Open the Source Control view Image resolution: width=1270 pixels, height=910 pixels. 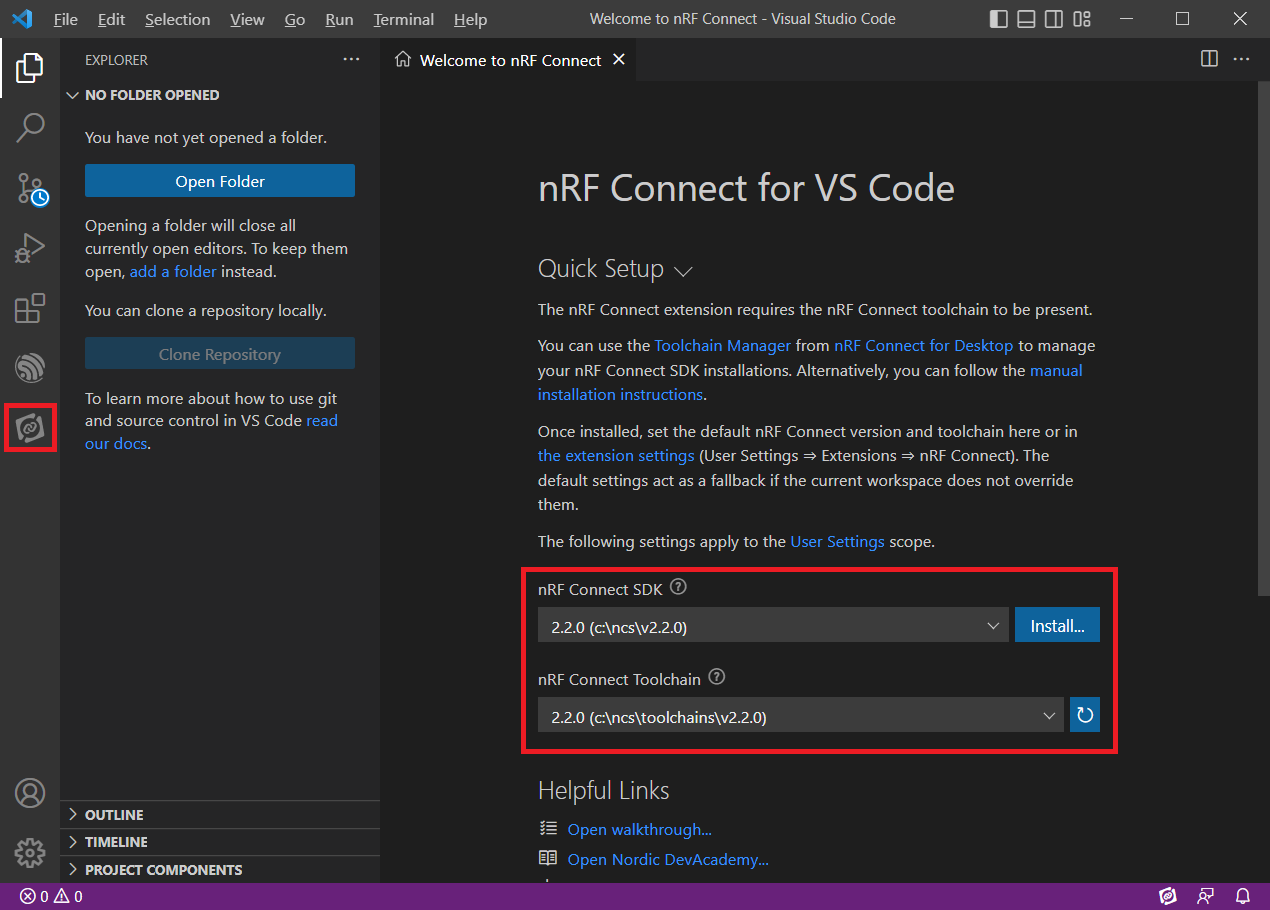tap(30, 188)
